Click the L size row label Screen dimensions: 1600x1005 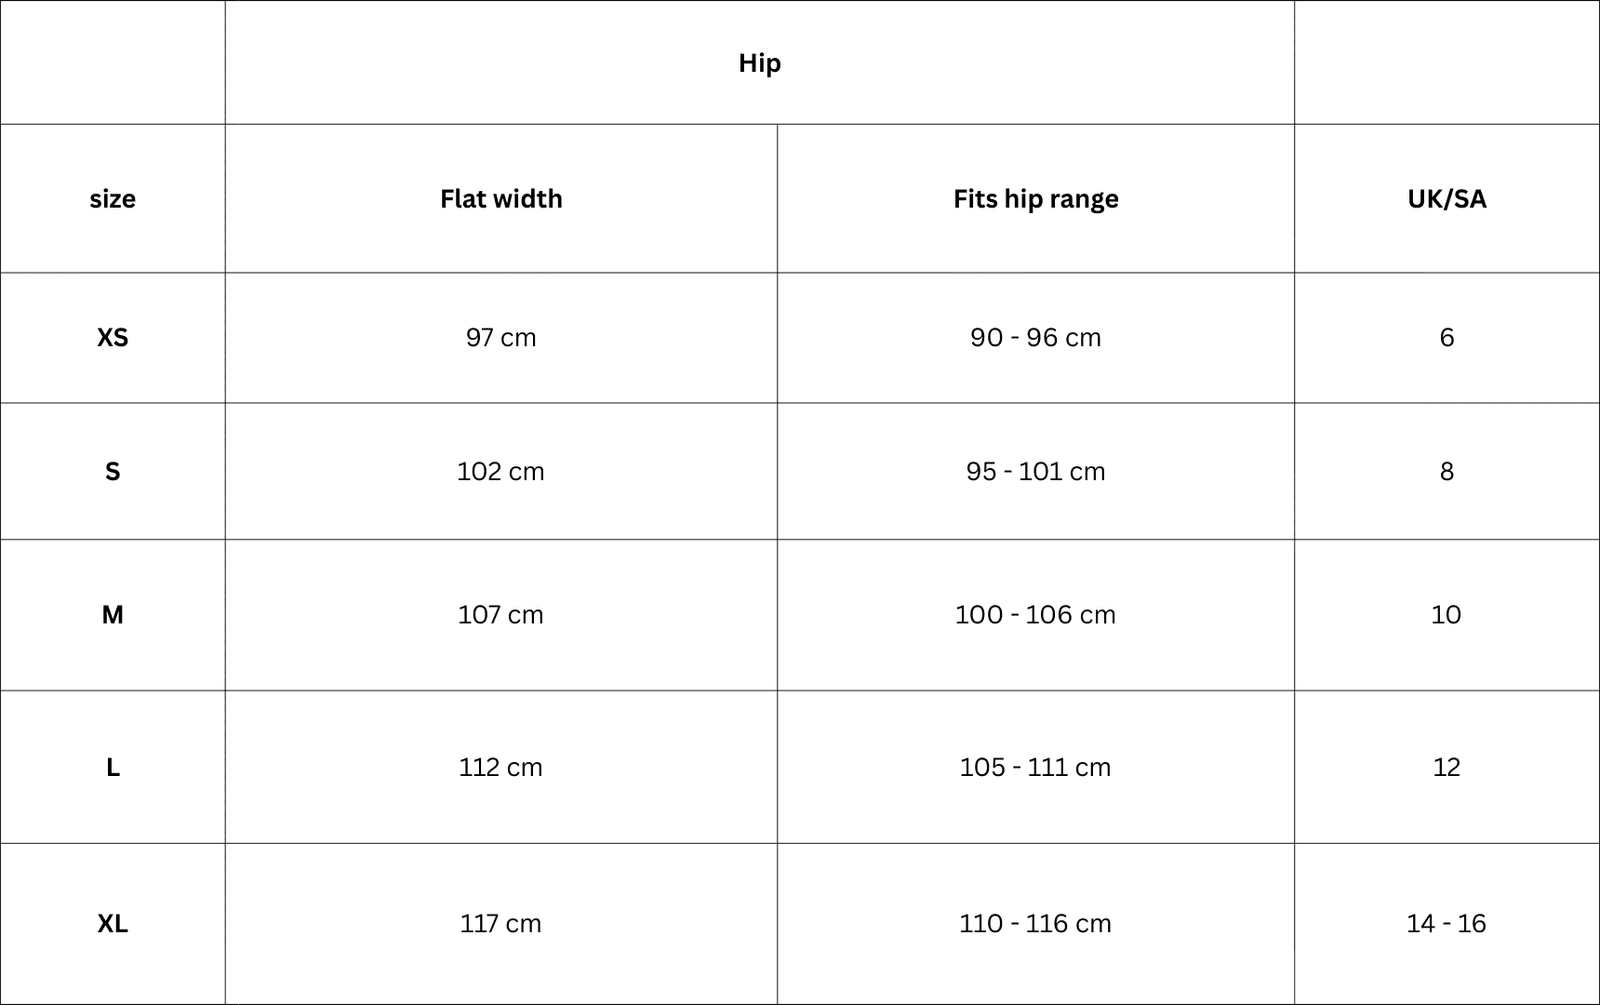112,768
